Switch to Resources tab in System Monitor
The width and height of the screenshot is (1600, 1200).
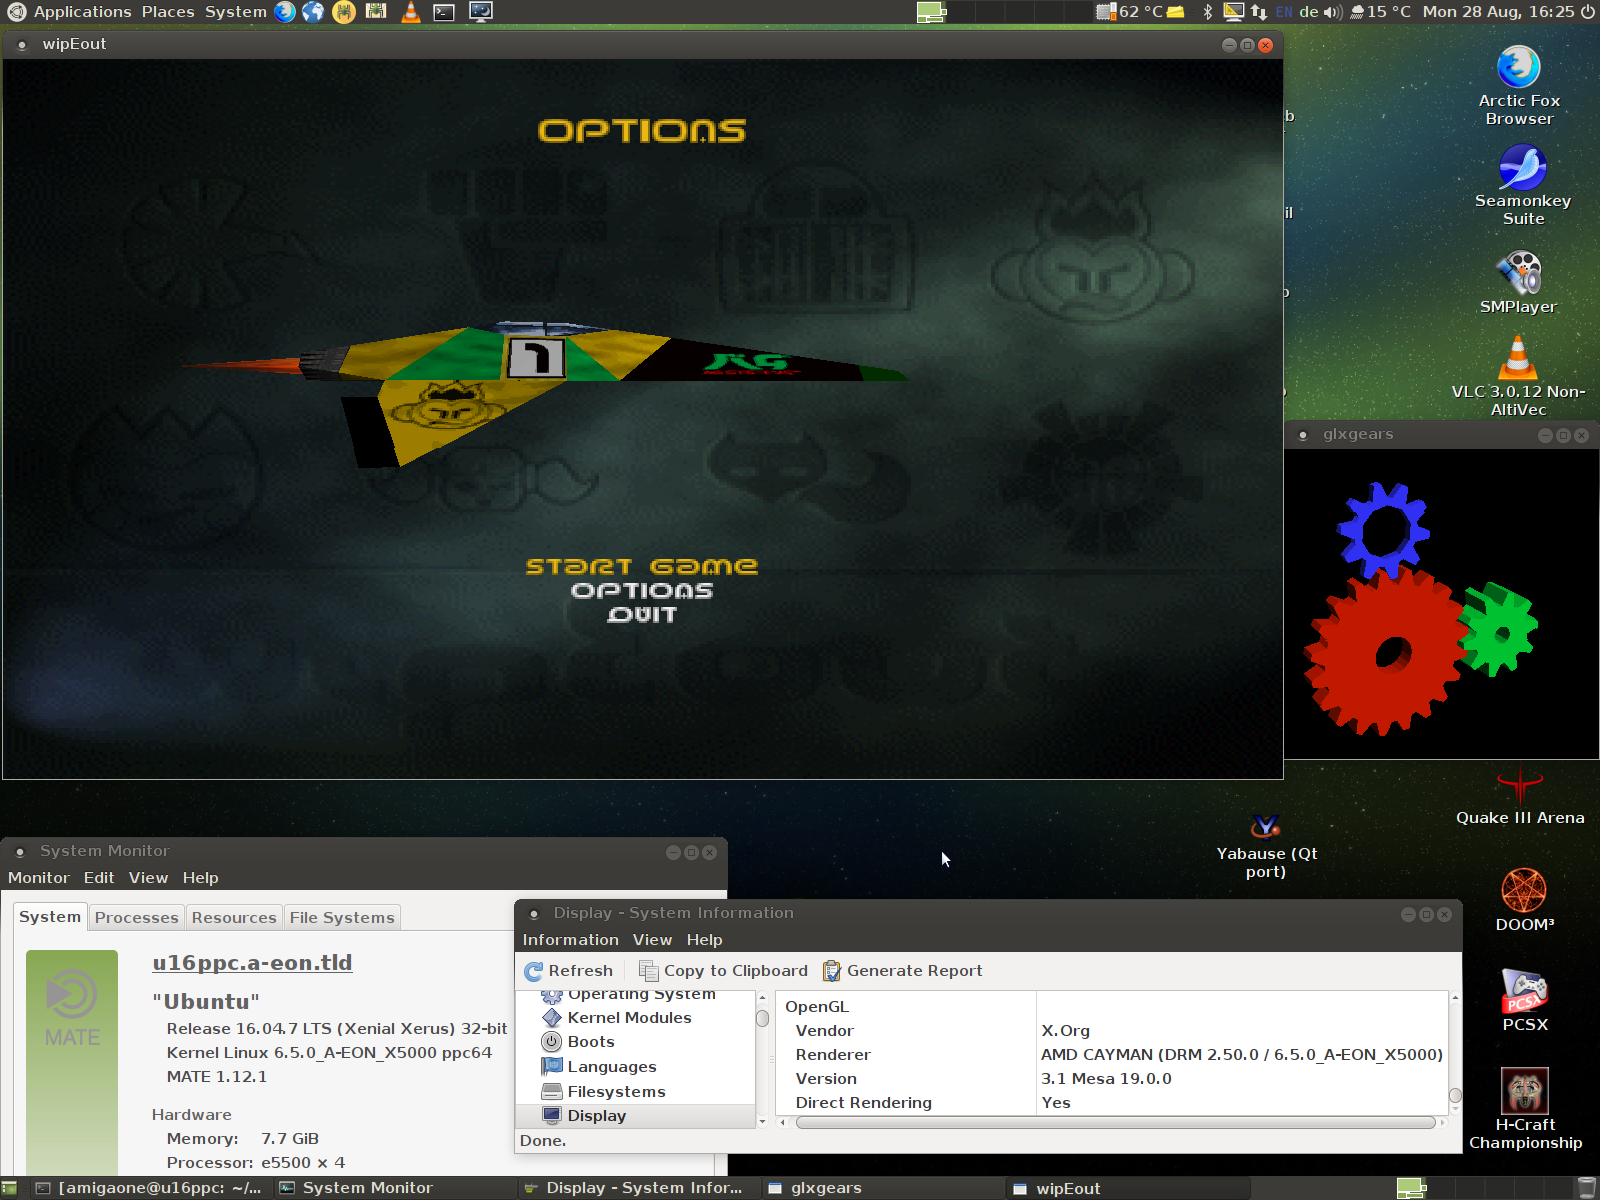pyautogui.click(x=234, y=918)
